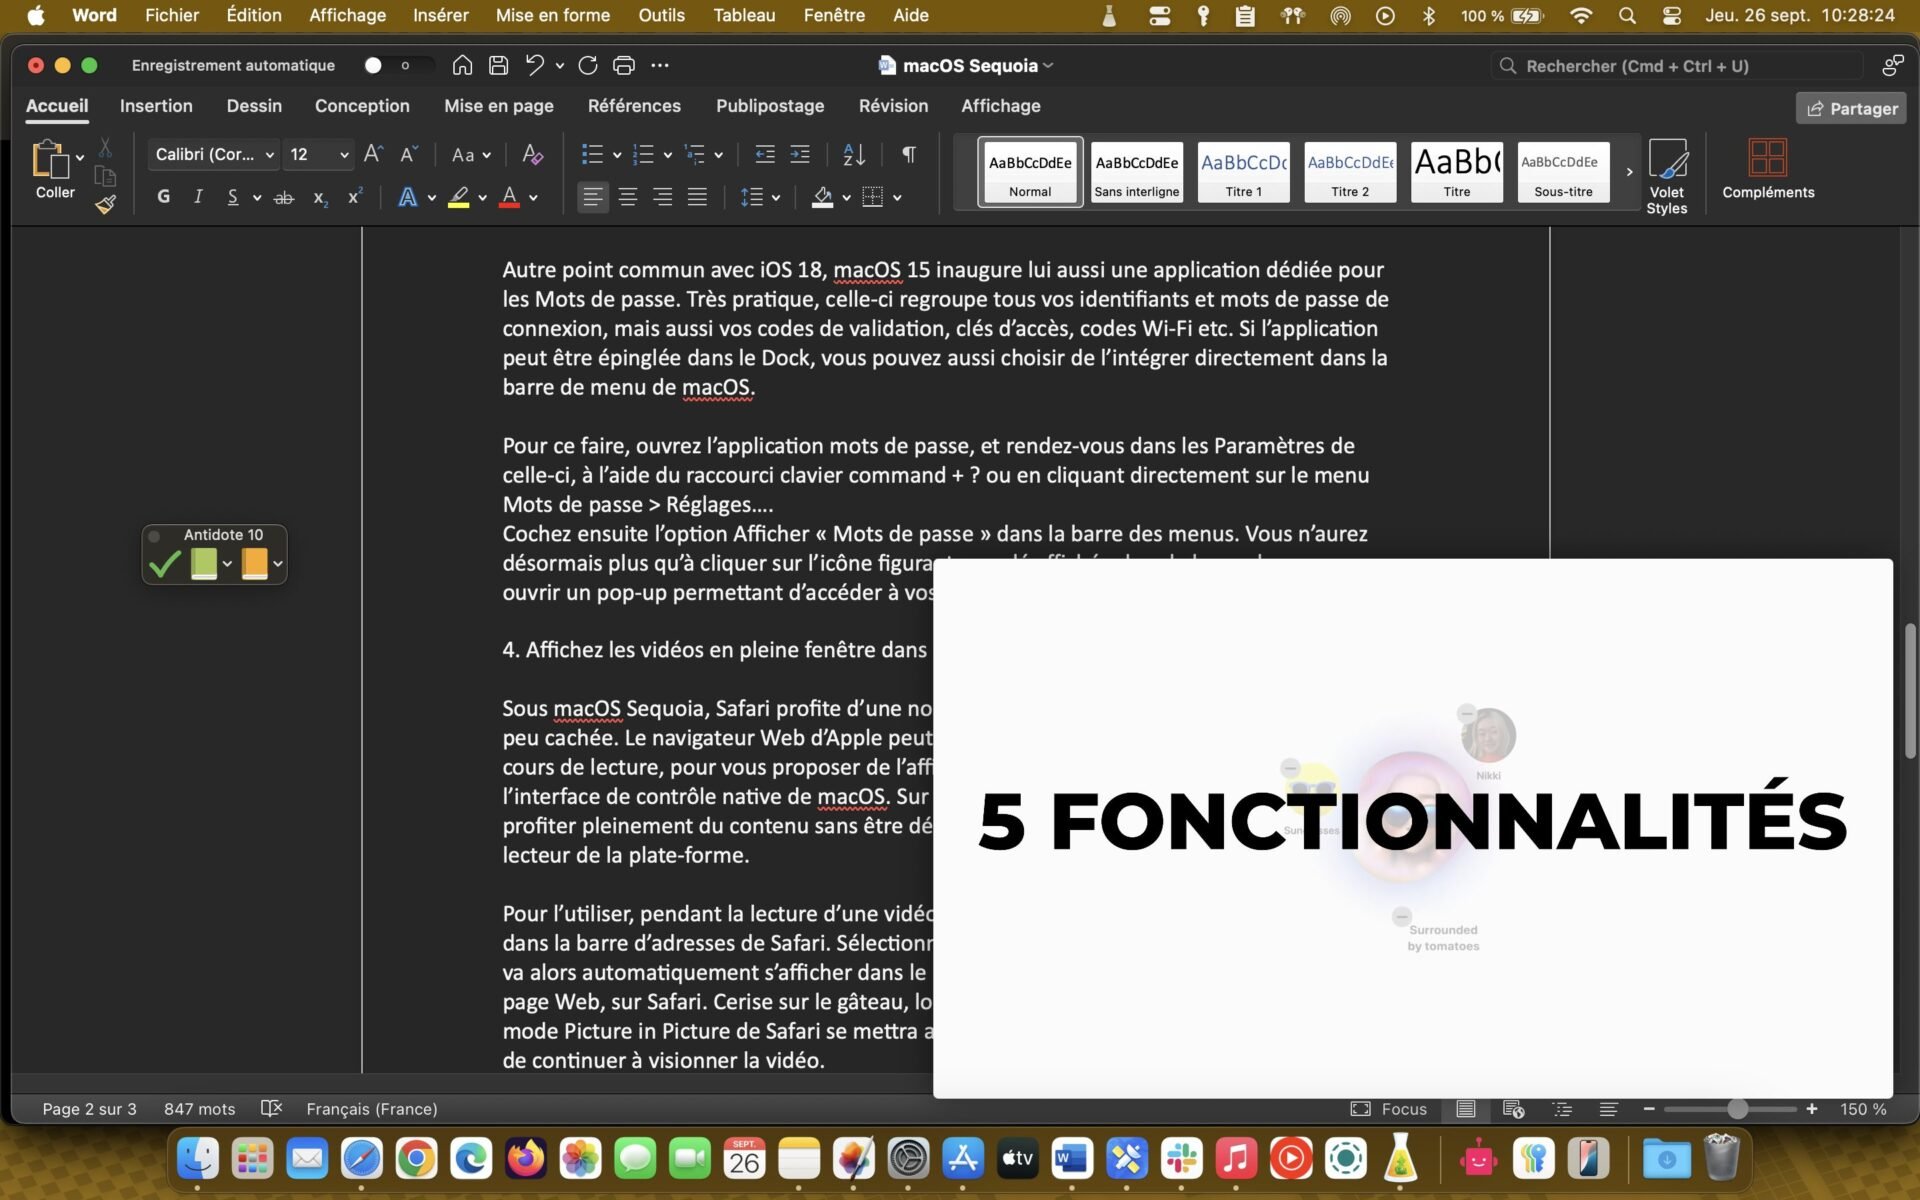Click Français (France) language indicator

[372, 1109]
